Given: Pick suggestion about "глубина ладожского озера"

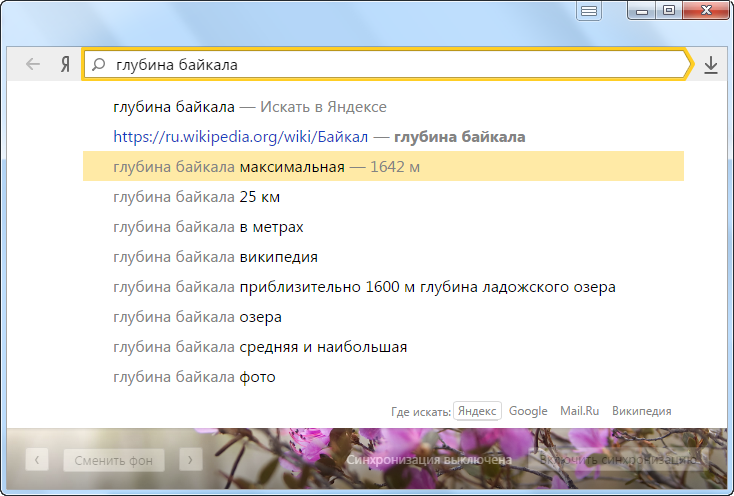Looking at the screenshot, I should (x=383, y=286).
